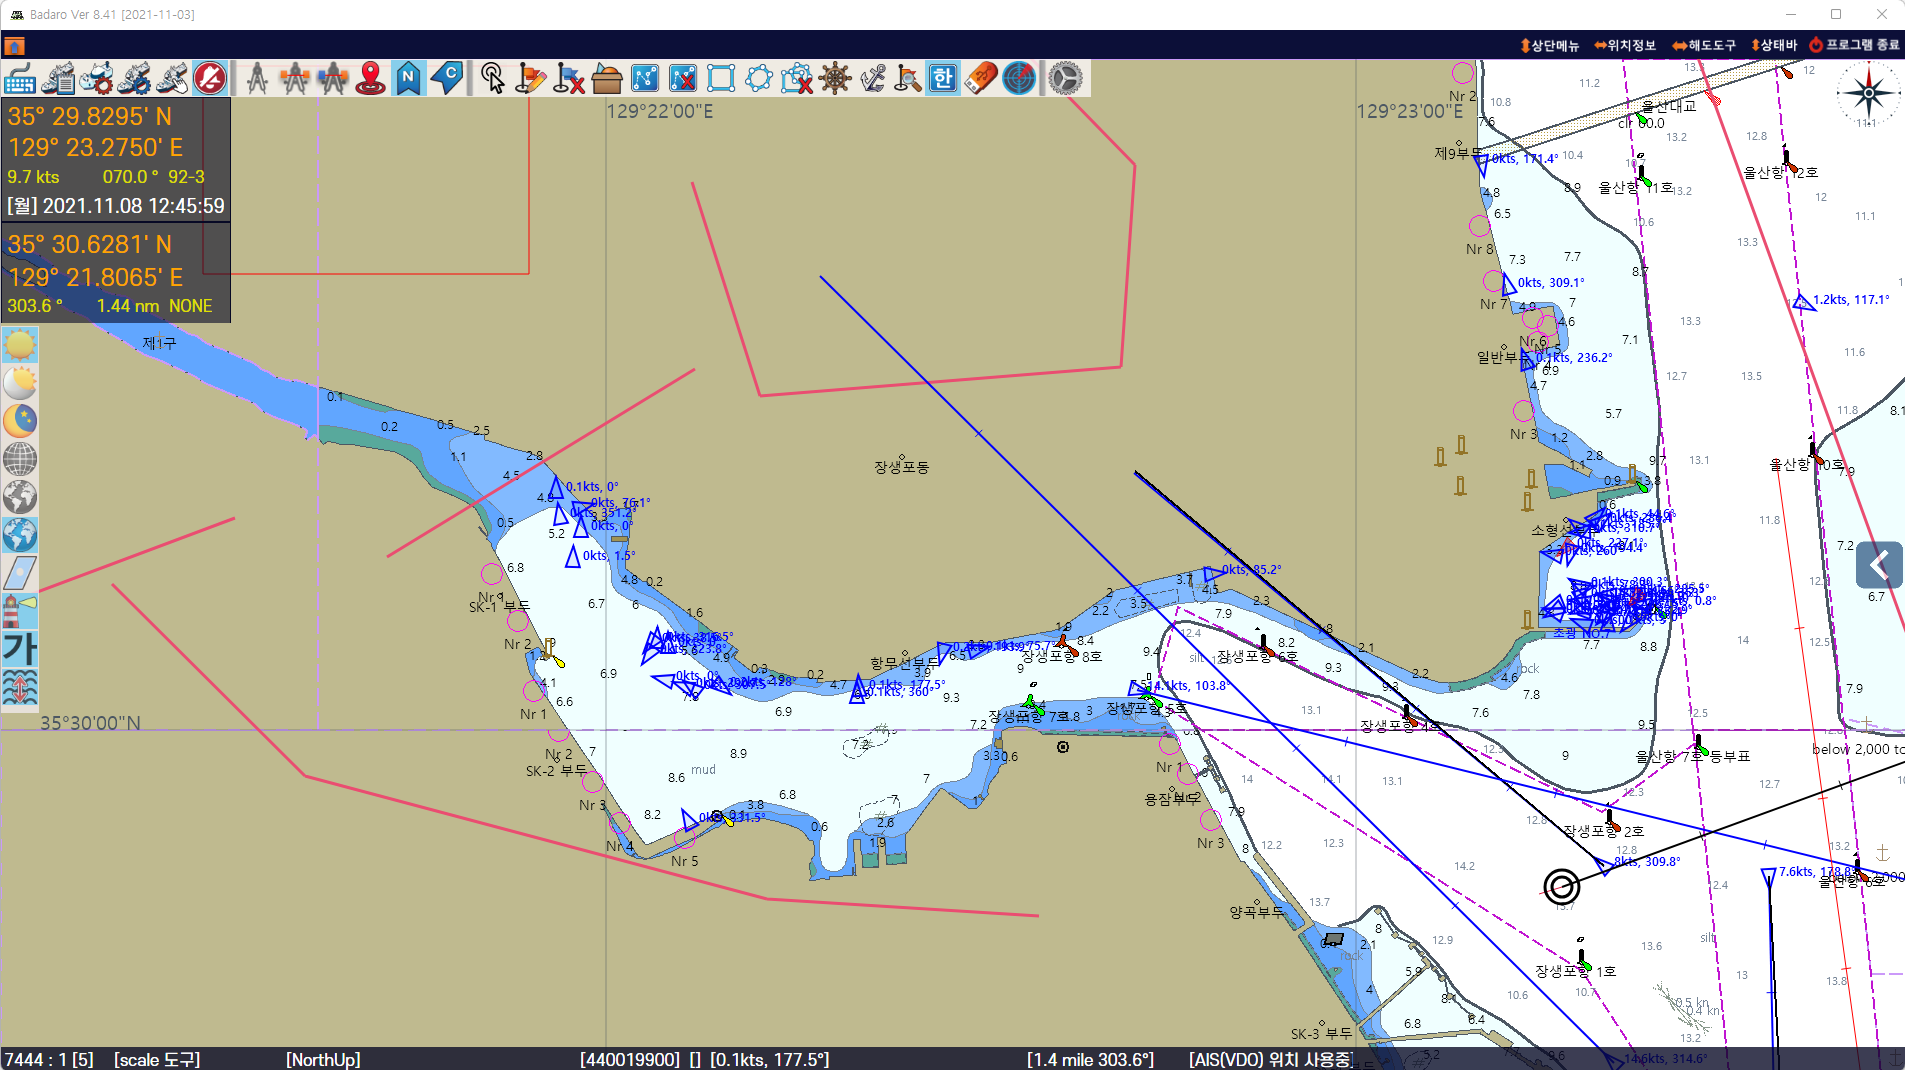Click the [NorthUp] status bar entry

[x=323, y=1059]
